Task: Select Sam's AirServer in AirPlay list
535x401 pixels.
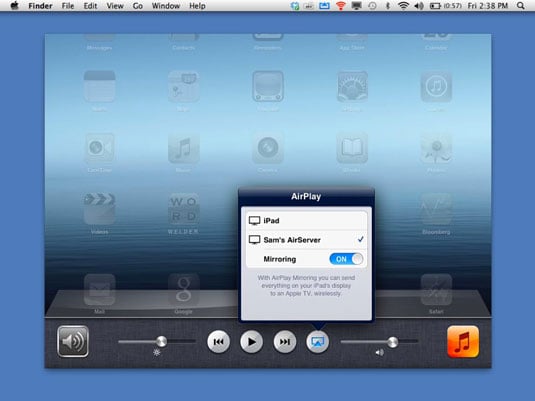Action: [306, 240]
